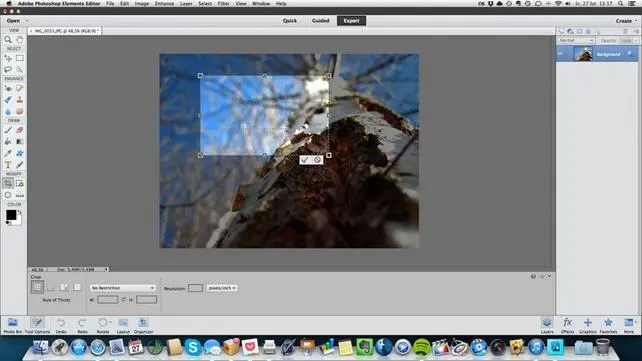Image resolution: width=642 pixels, height=361 pixels.
Task: Select the Straighten tool
Action: [x=20, y=195]
